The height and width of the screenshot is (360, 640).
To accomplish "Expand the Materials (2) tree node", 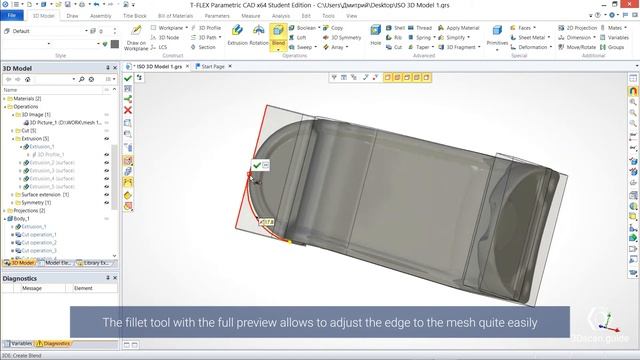I will (x=5, y=99).
